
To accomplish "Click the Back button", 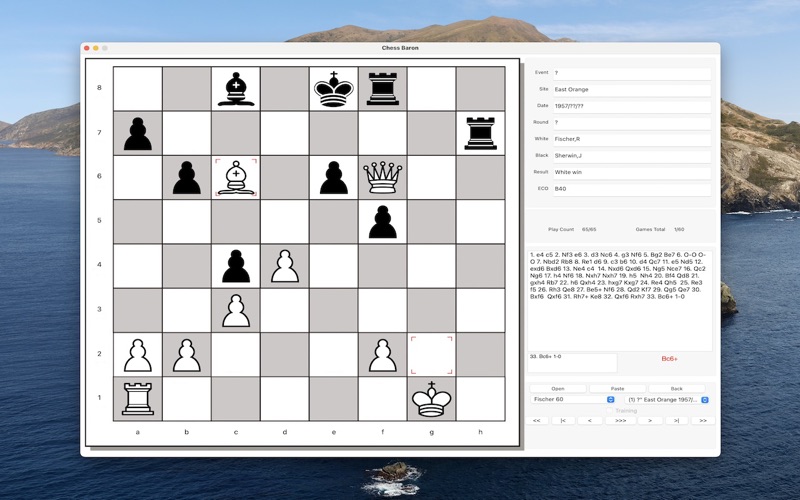I will coord(677,389).
